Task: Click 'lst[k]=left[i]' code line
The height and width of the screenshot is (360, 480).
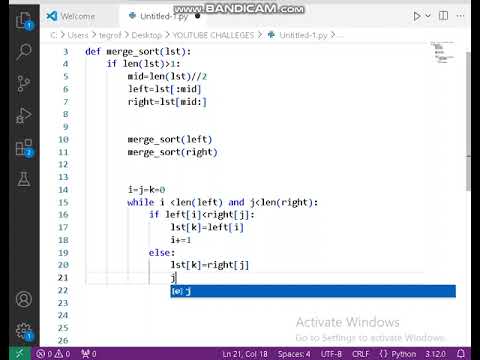Action: click(207, 227)
